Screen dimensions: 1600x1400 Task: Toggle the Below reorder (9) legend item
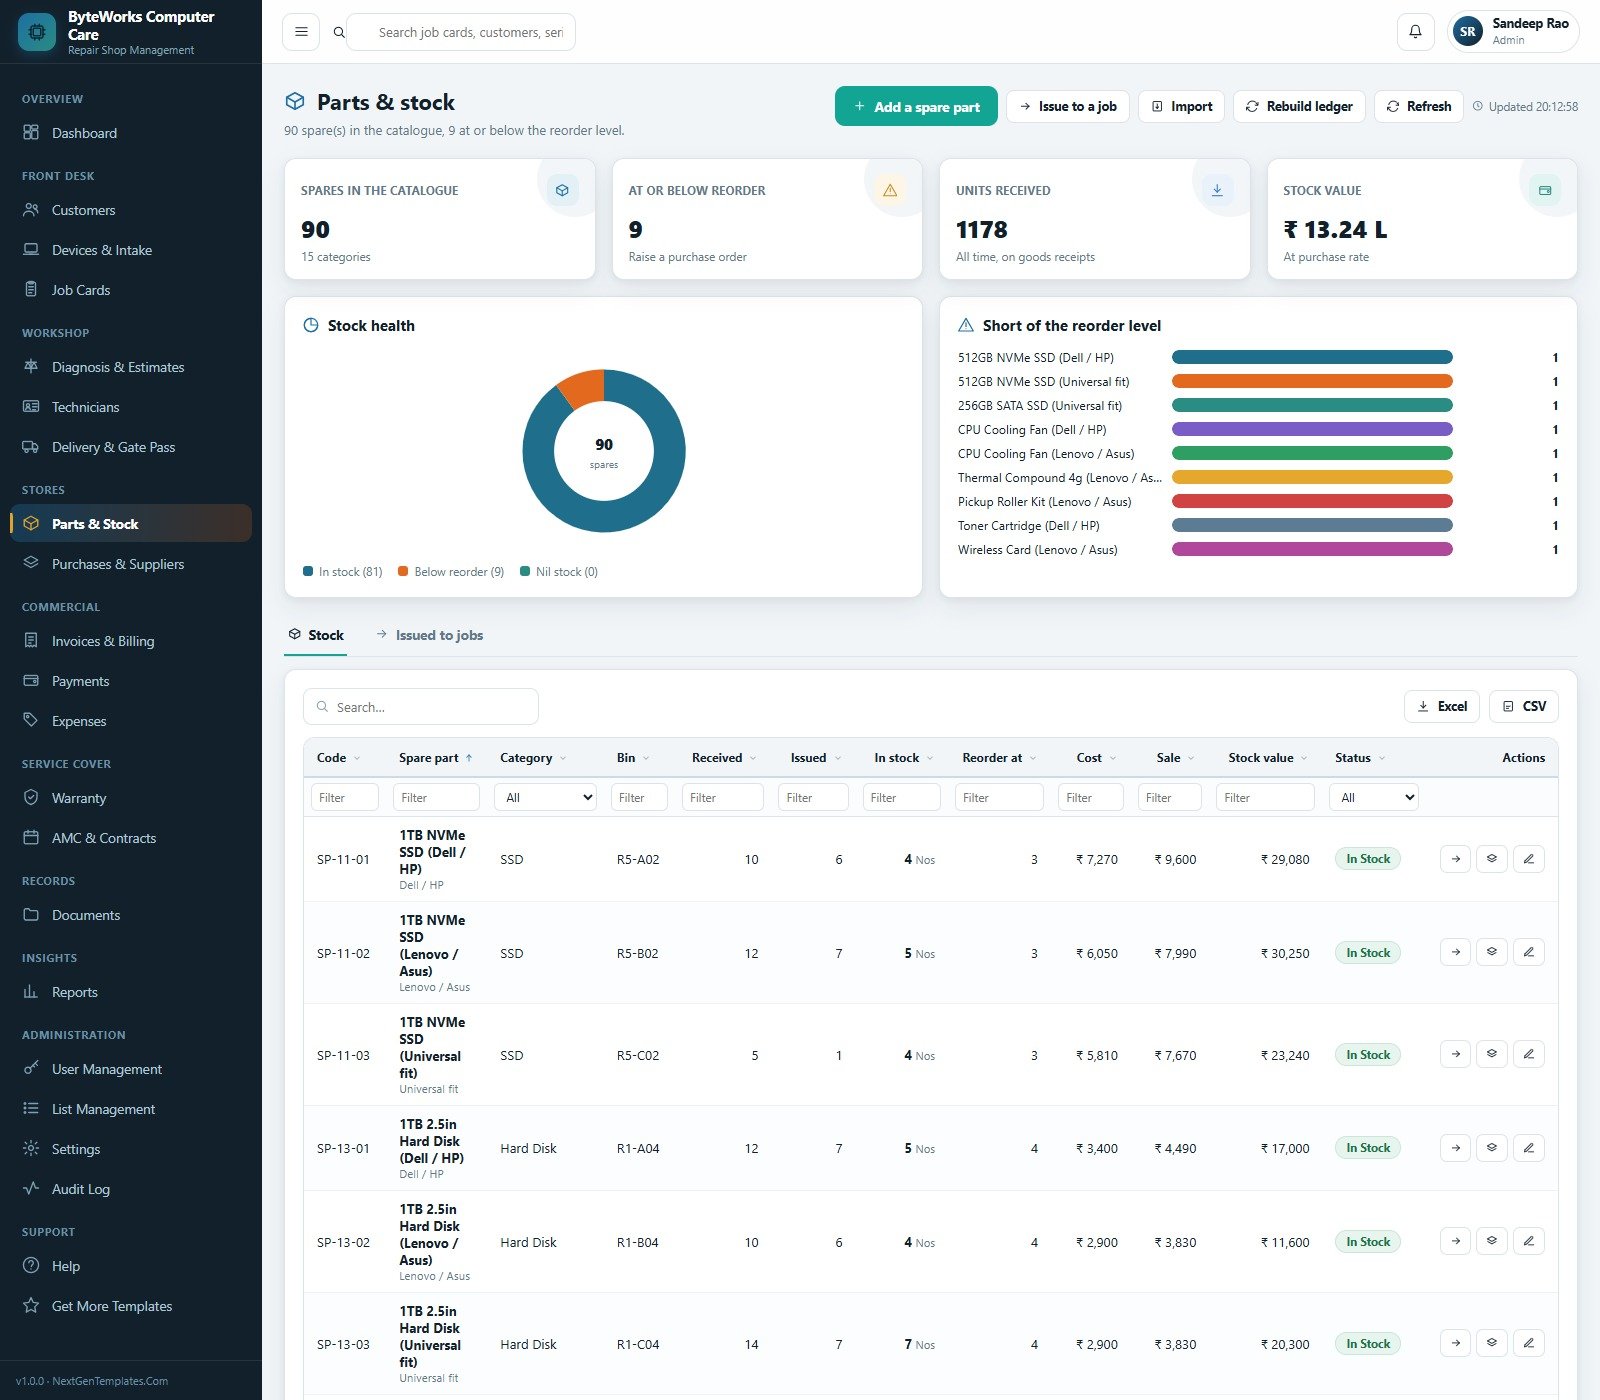(x=451, y=572)
